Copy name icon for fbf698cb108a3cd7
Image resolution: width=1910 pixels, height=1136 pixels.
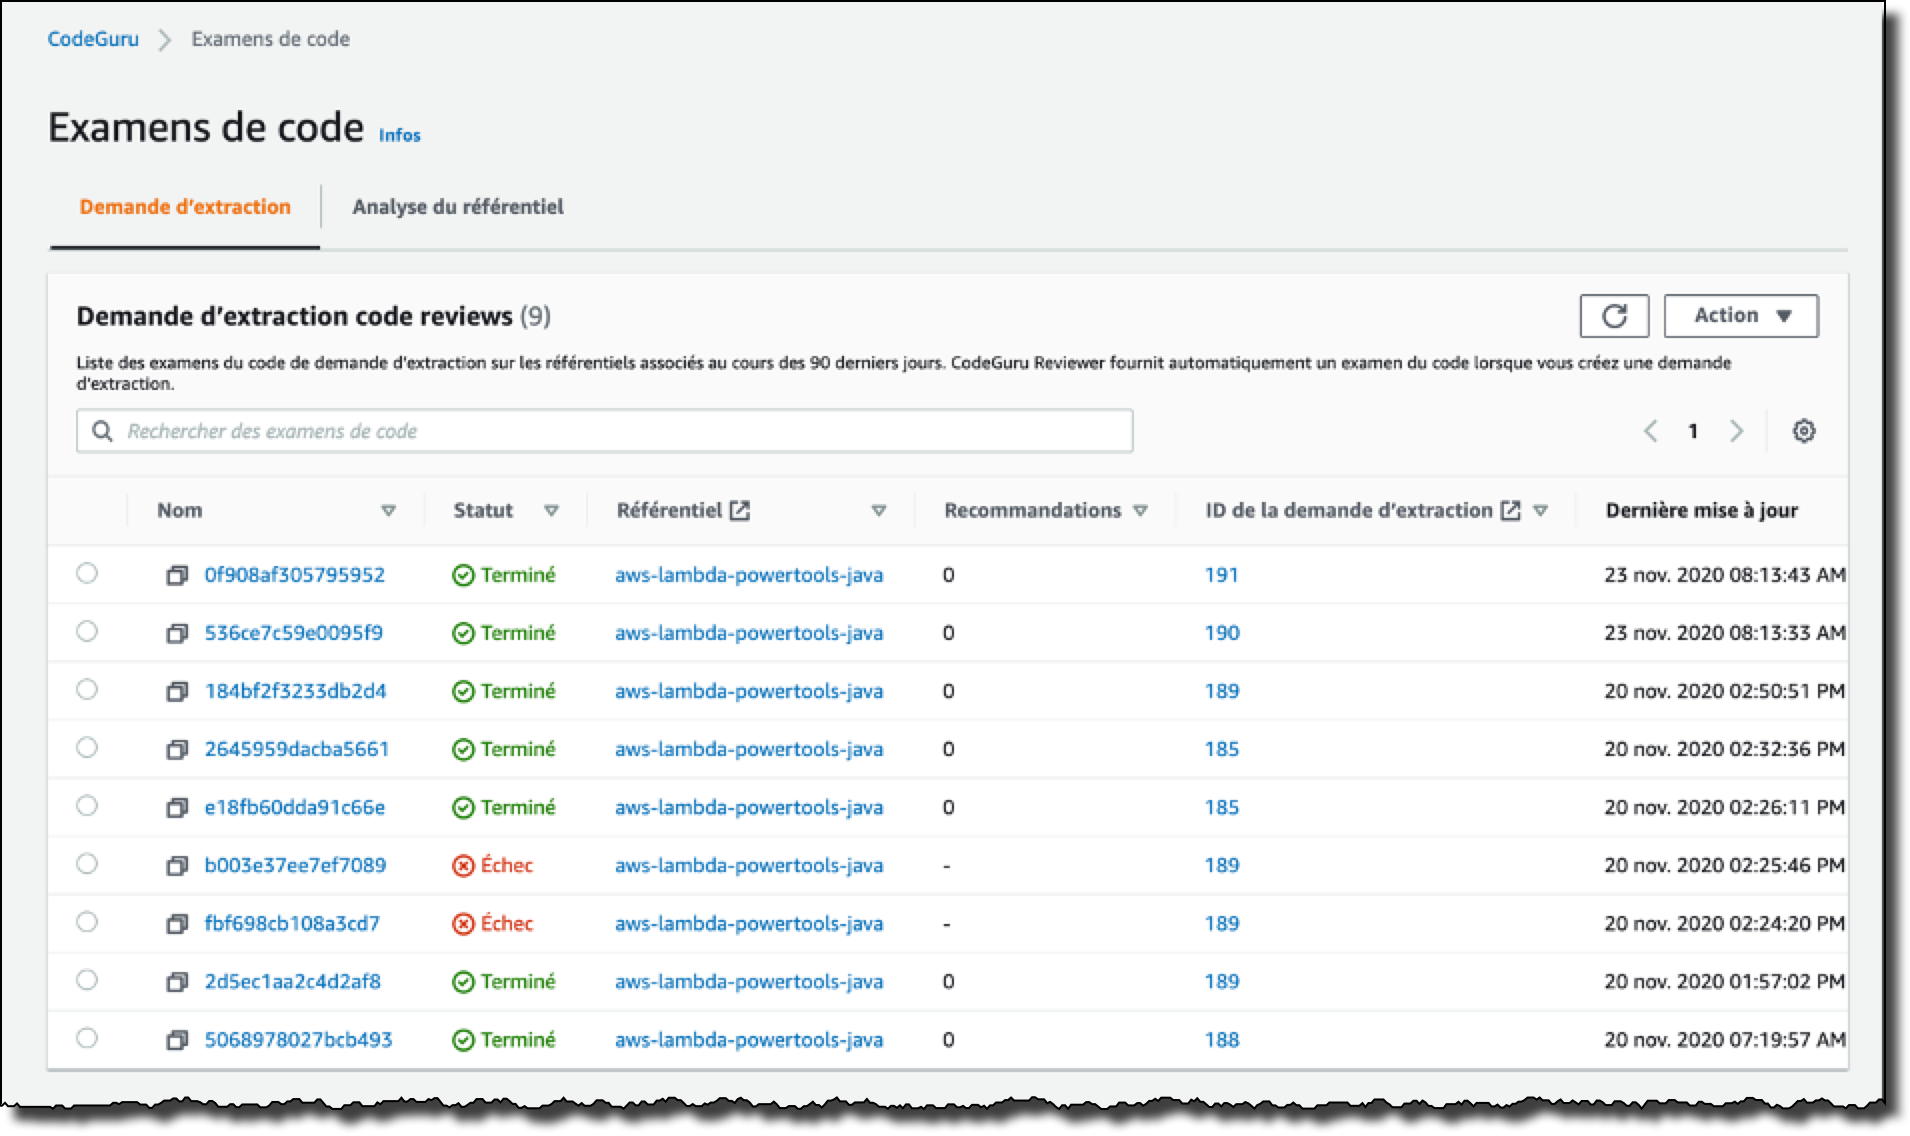177,923
